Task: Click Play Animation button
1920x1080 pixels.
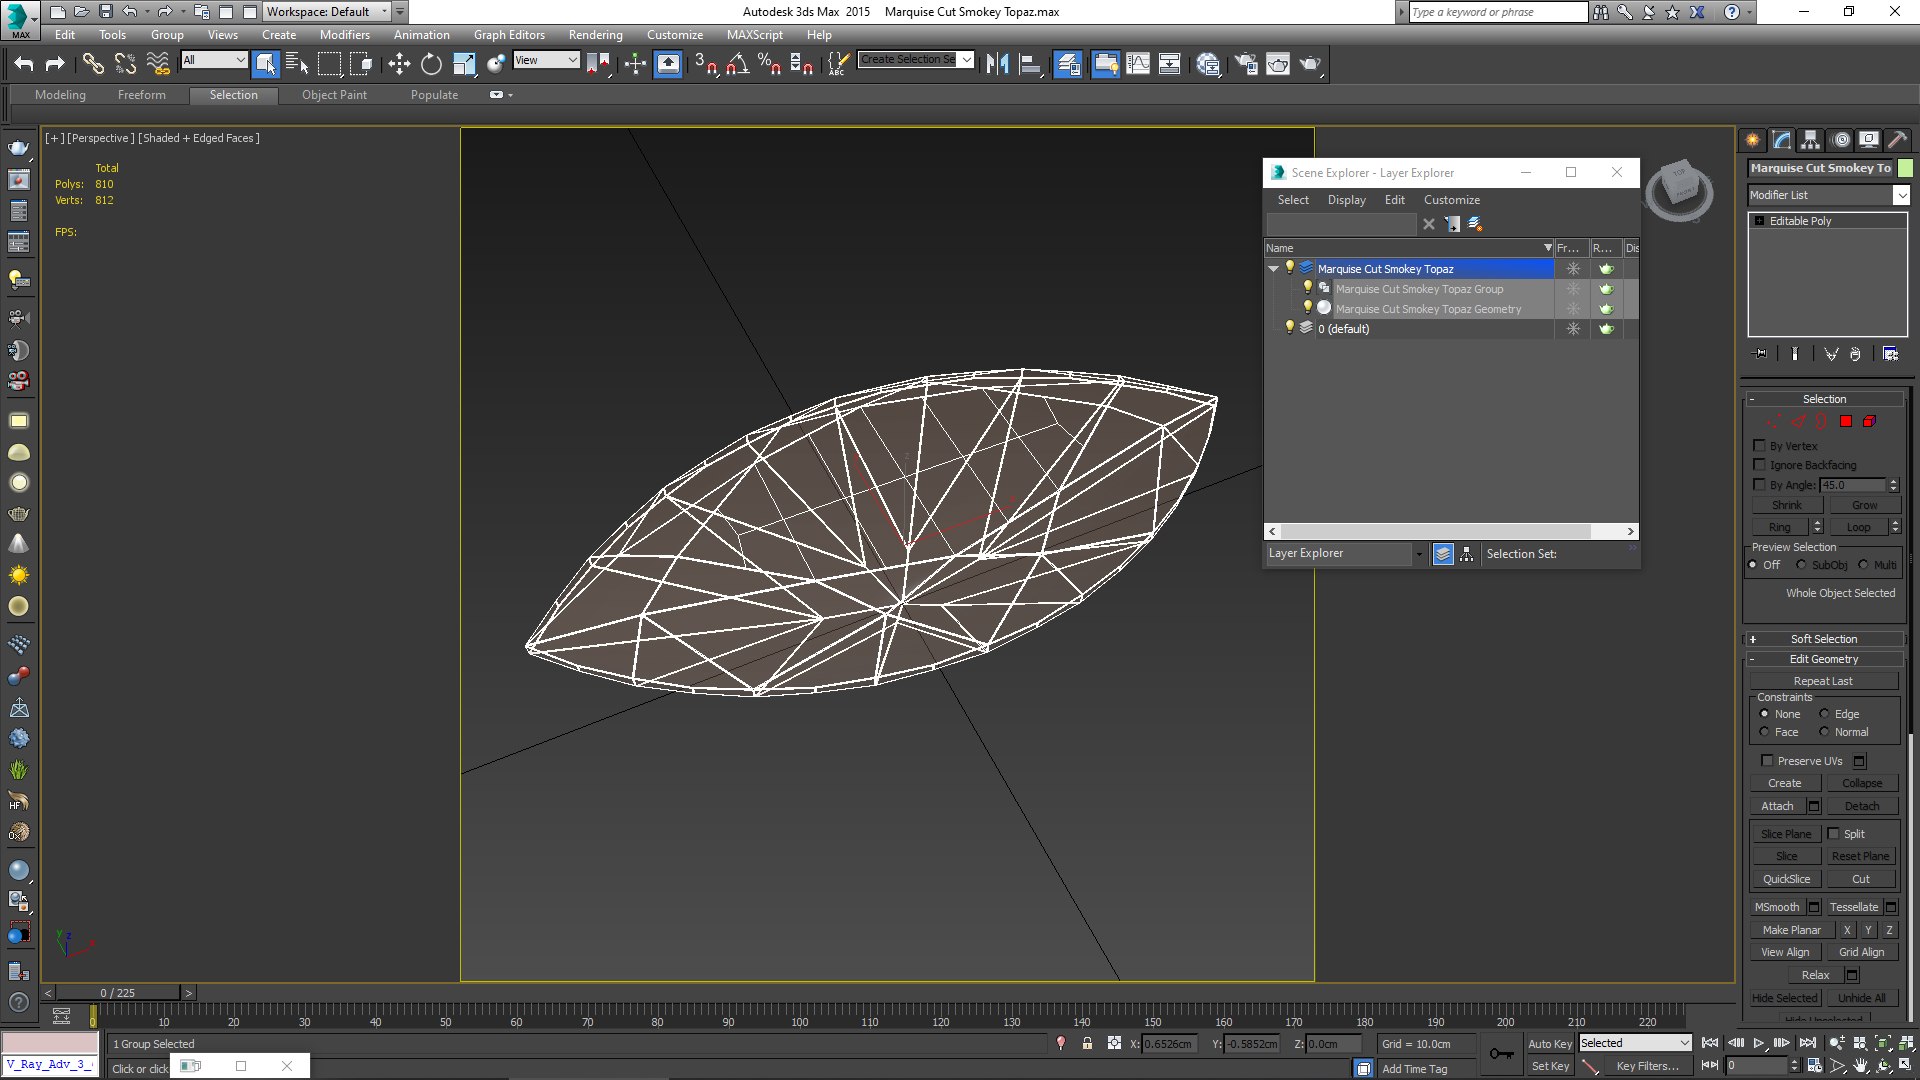Action: coord(1759,1043)
